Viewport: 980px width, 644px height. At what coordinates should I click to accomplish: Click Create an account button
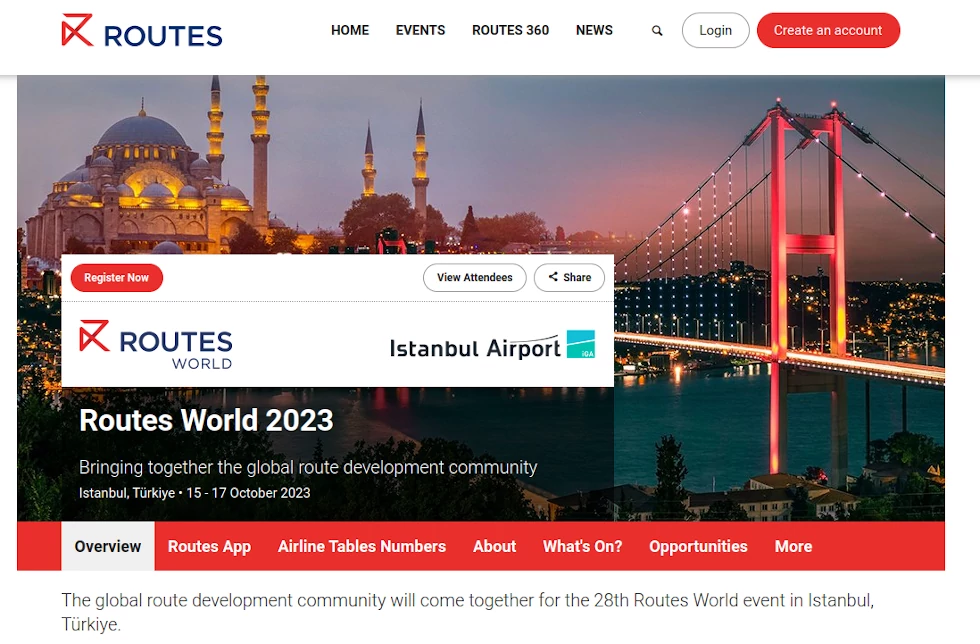[x=828, y=30]
